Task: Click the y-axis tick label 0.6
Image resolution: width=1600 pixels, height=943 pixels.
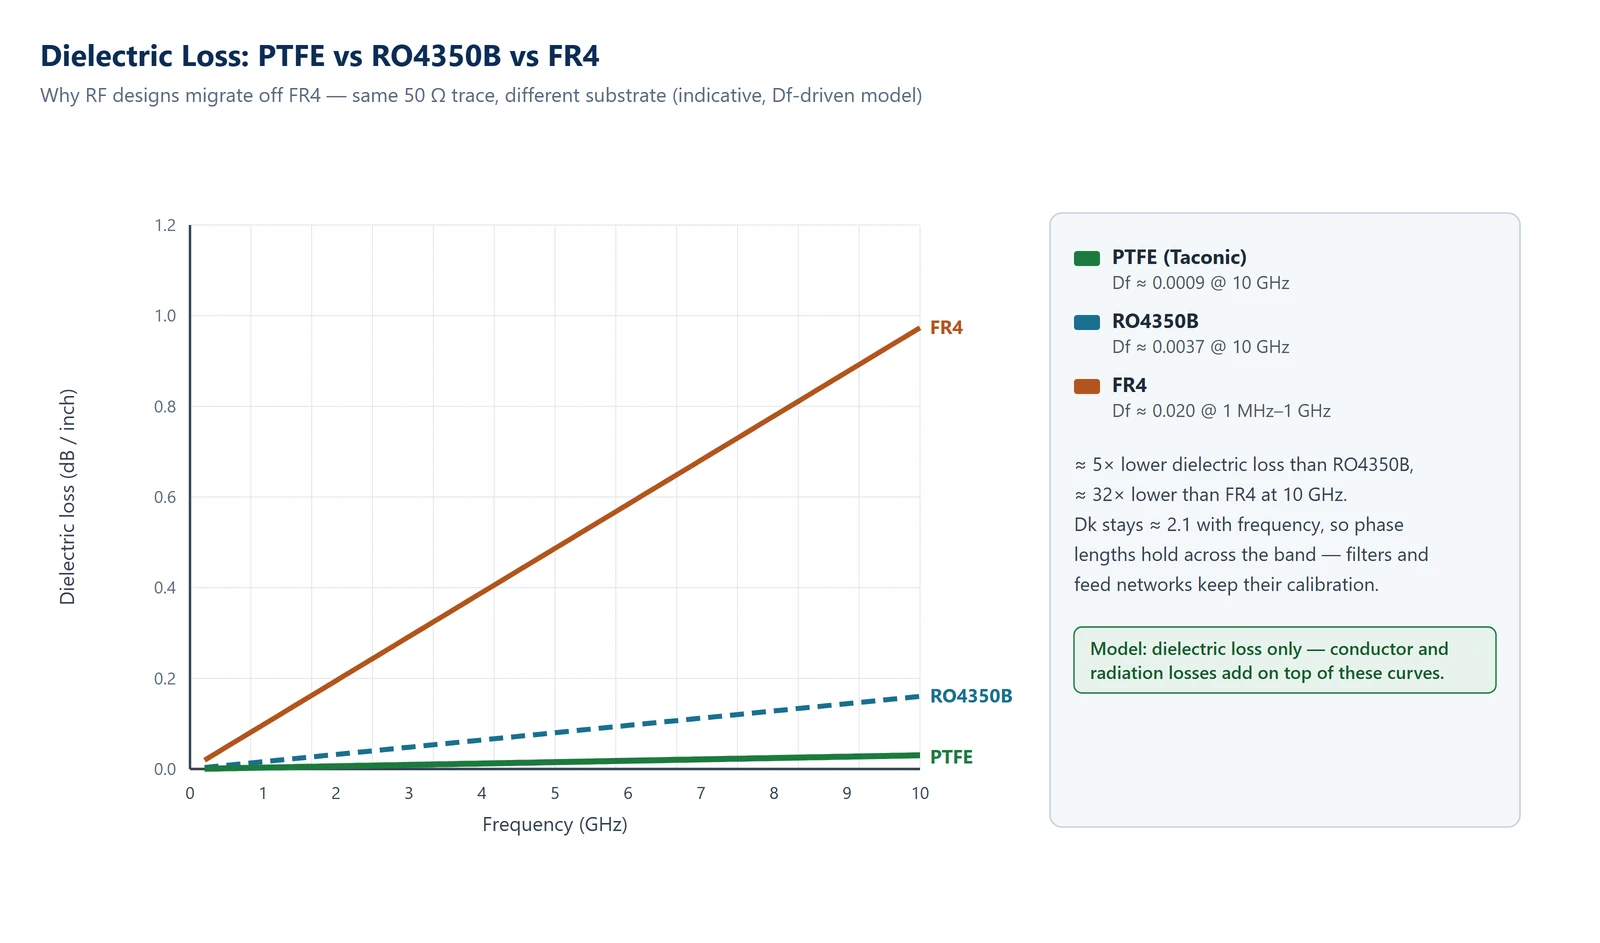Action: click(x=165, y=497)
